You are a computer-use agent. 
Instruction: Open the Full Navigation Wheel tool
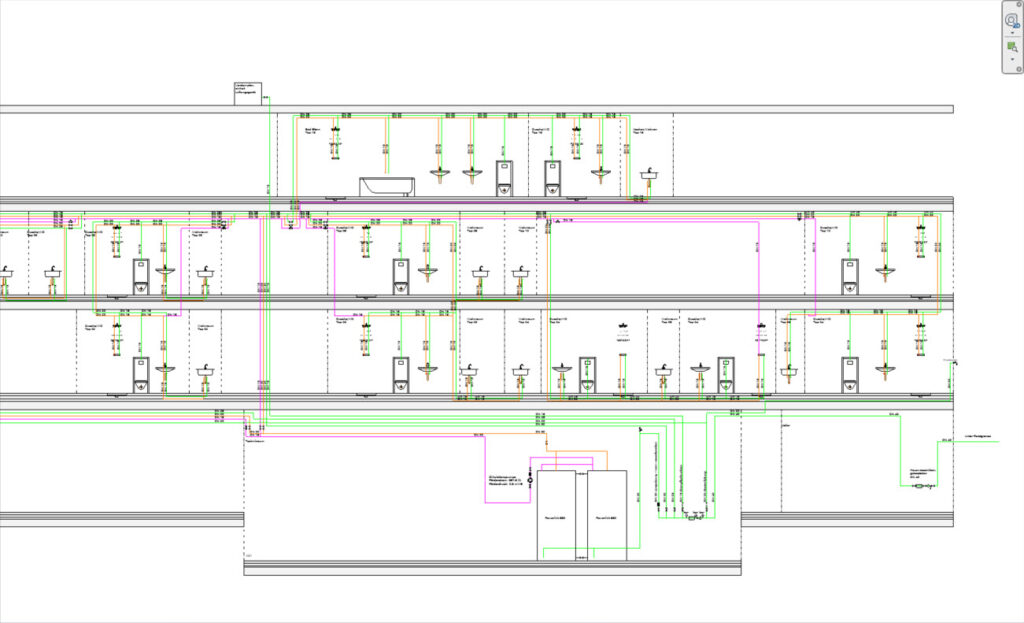pos(1011,20)
